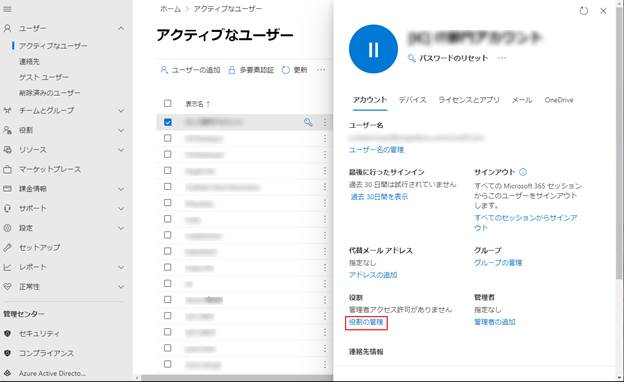This screenshot has width=624, height=382.
Task: Switch to the アカウント tab
Action: [370, 100]
